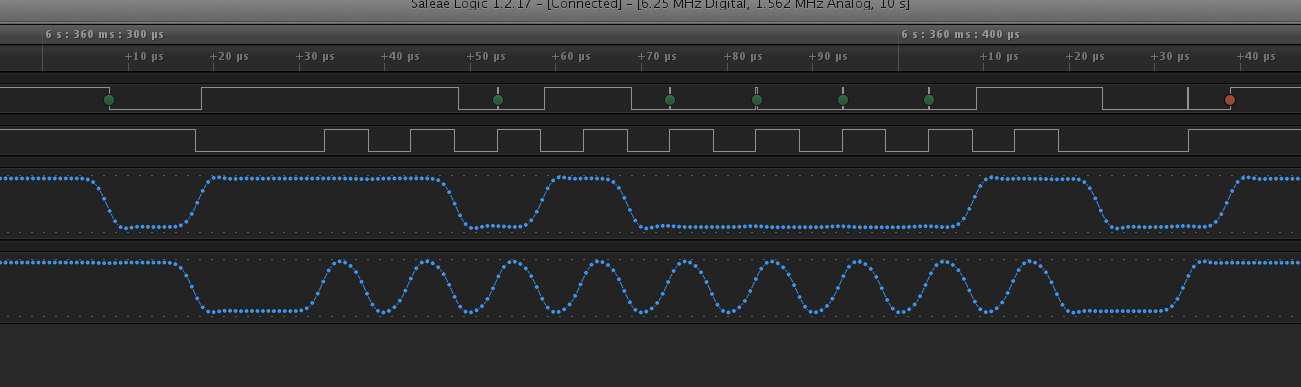
Task: Click the thin glitch spike before the red marker
Action: [1188, 98]
